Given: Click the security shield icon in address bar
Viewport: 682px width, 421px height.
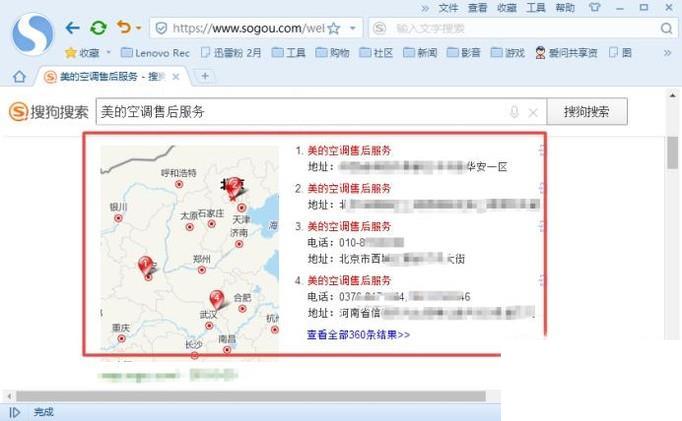Looking at the screenshot, I should 161,29.
